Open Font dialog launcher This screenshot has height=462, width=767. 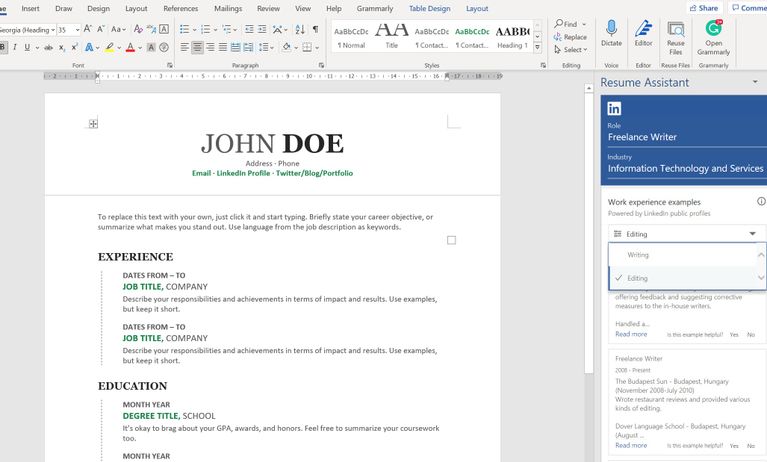pos(170,65)
